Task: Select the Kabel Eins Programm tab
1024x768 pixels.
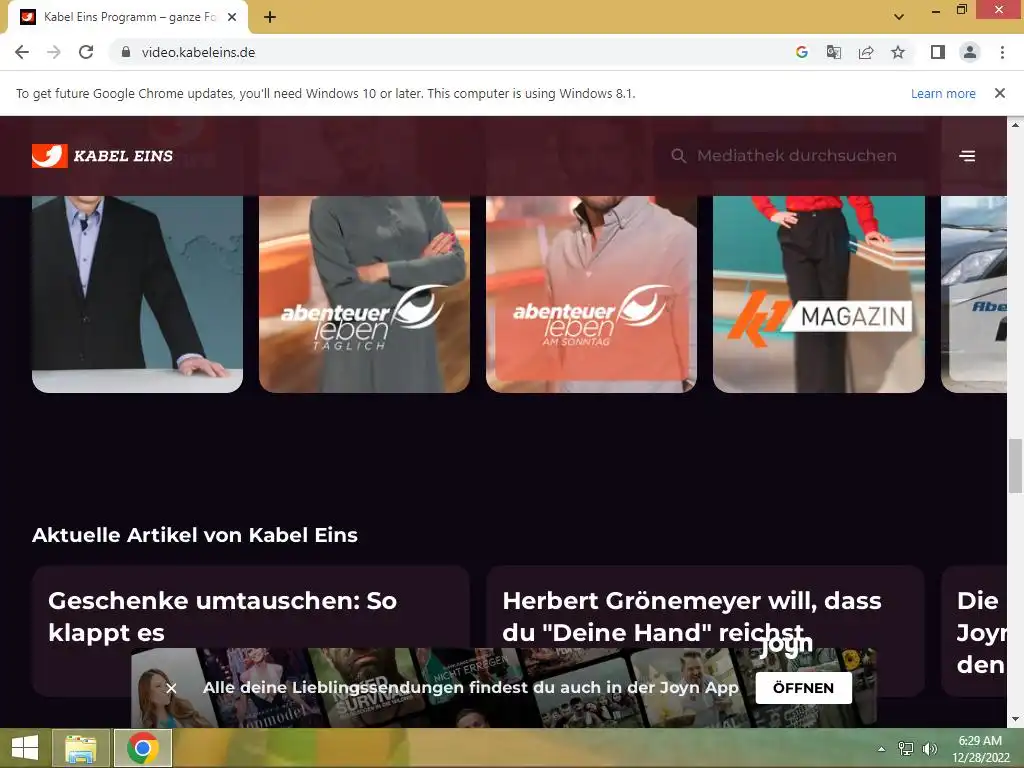Action: point(128,17)
